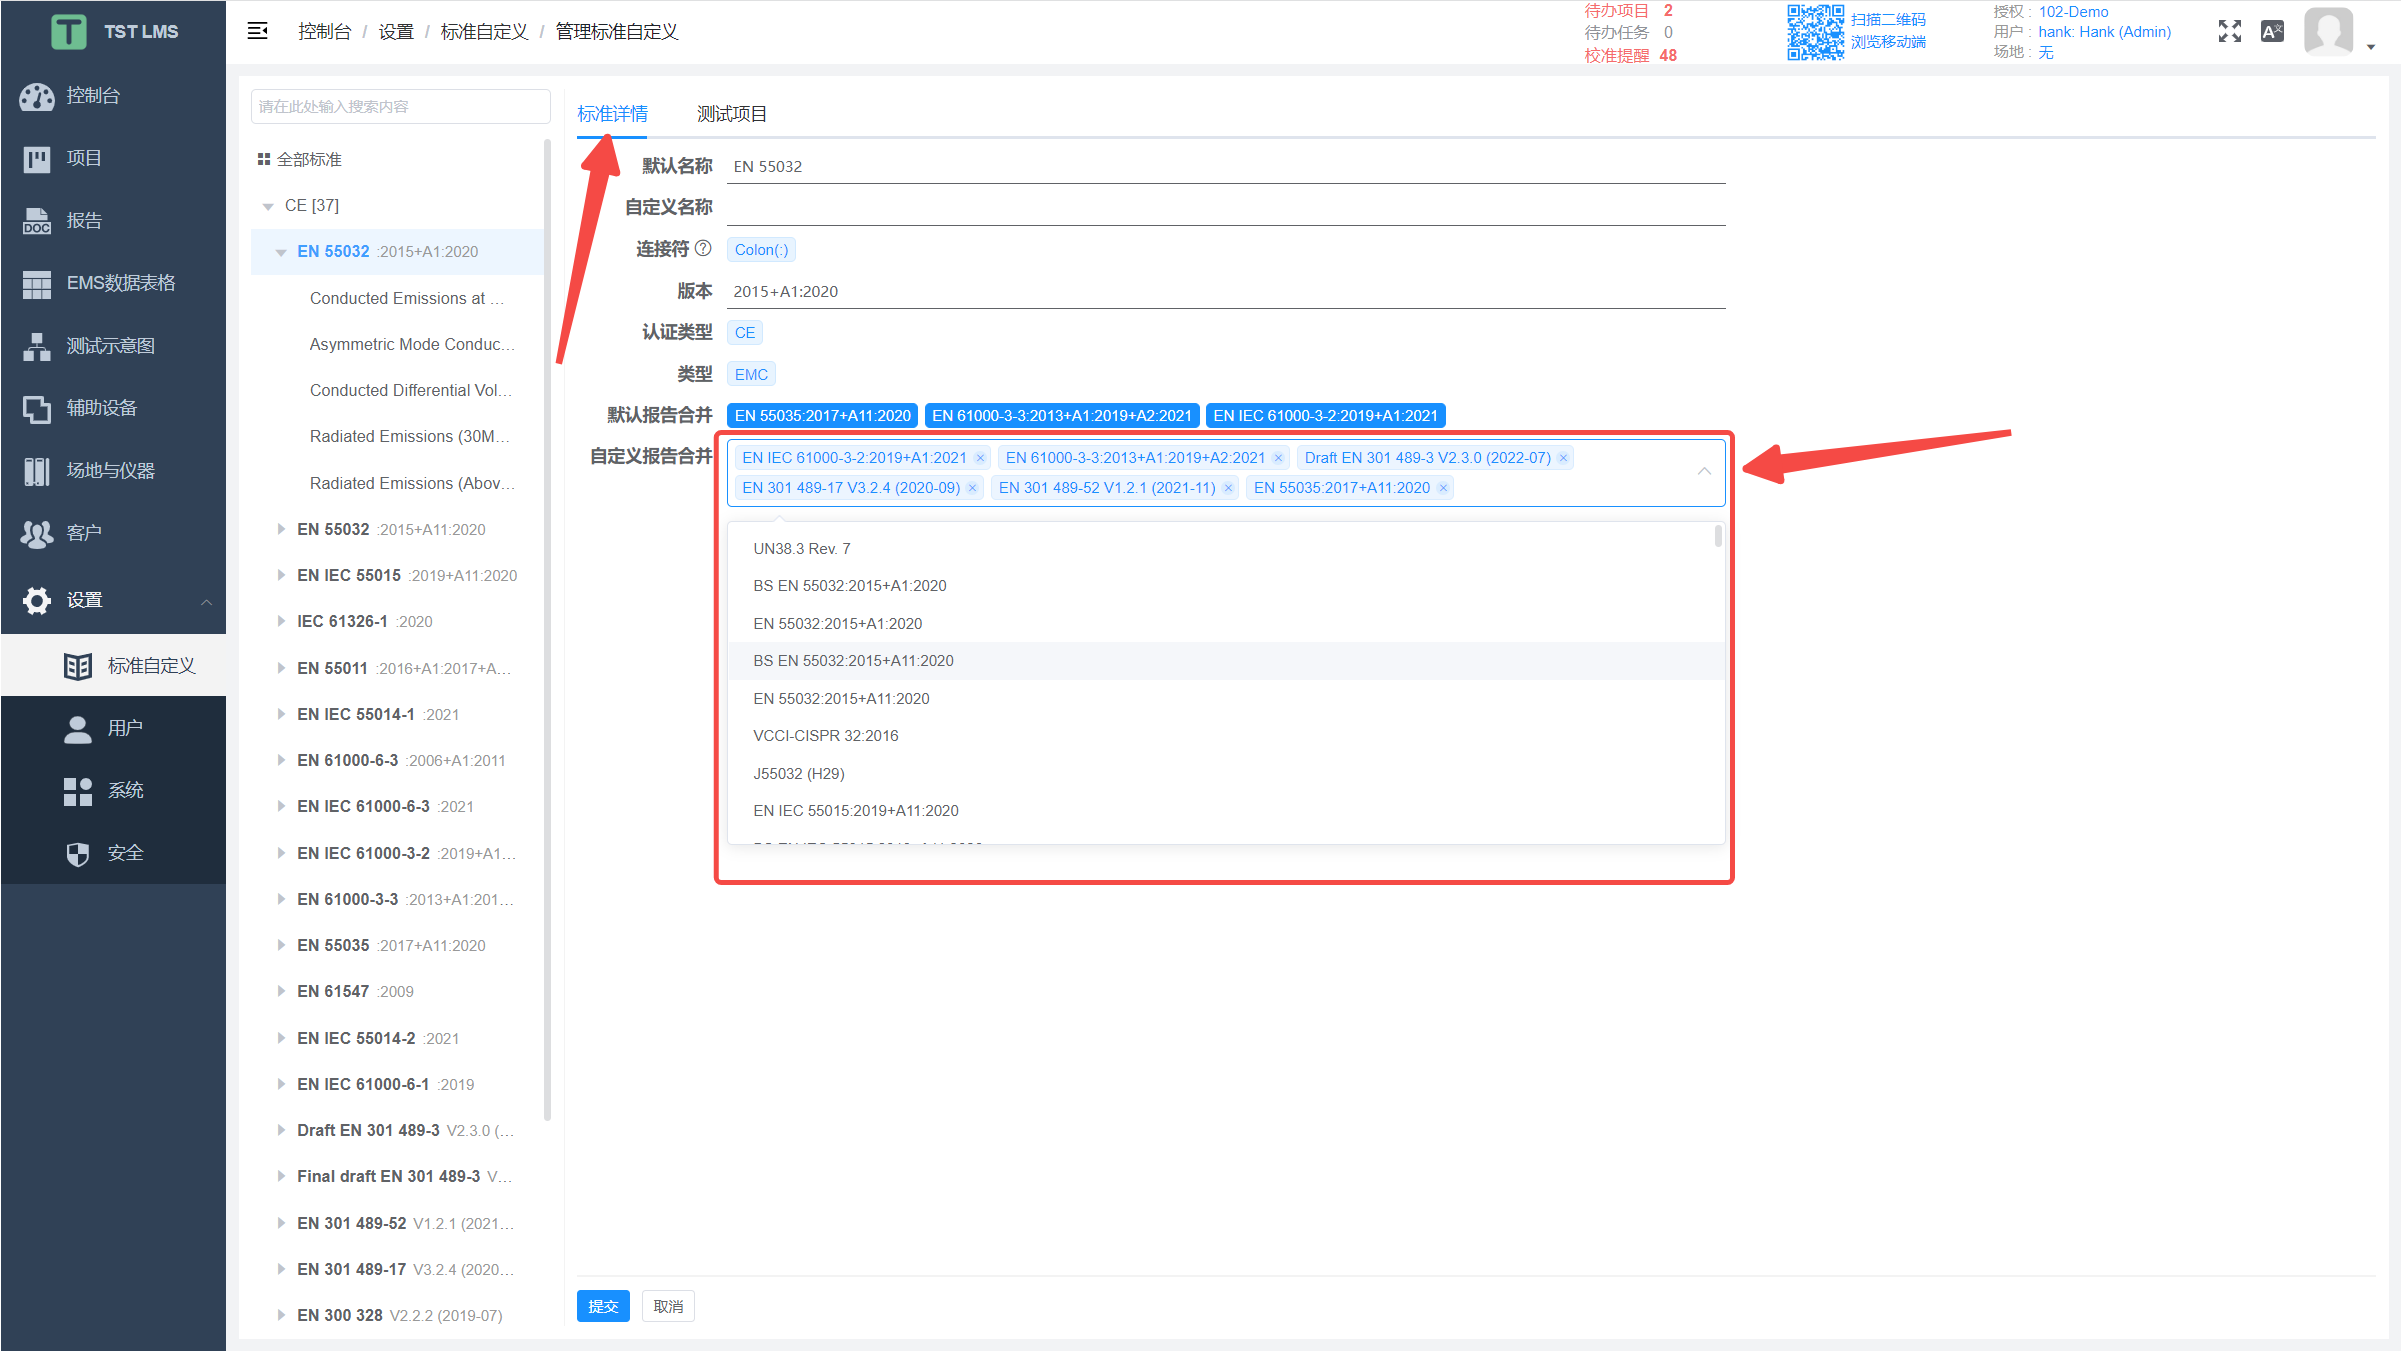Toggle the sidebar collapse hamburger icon
The image size is (2401, 1351).
tap(257, 31)
